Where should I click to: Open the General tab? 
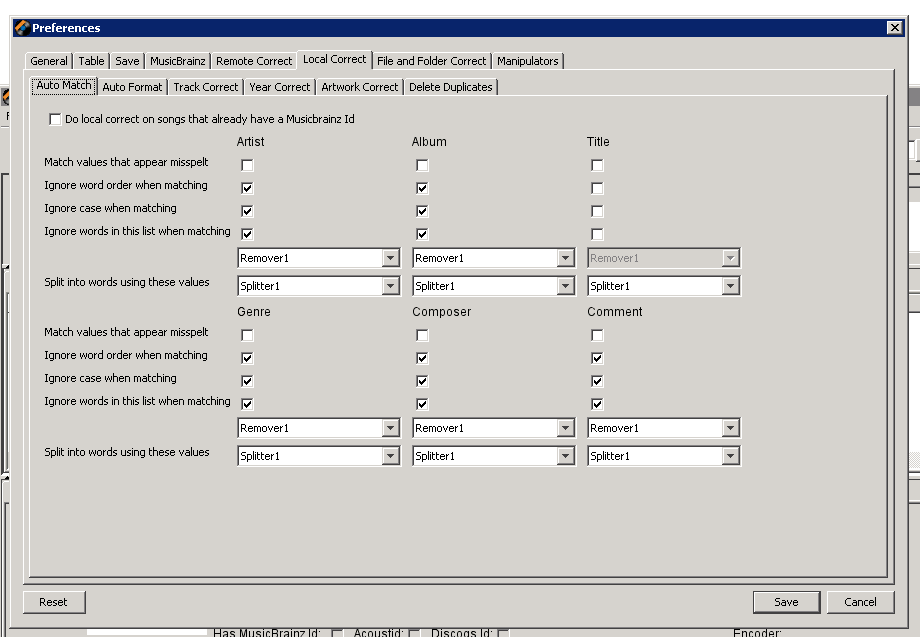49,61
